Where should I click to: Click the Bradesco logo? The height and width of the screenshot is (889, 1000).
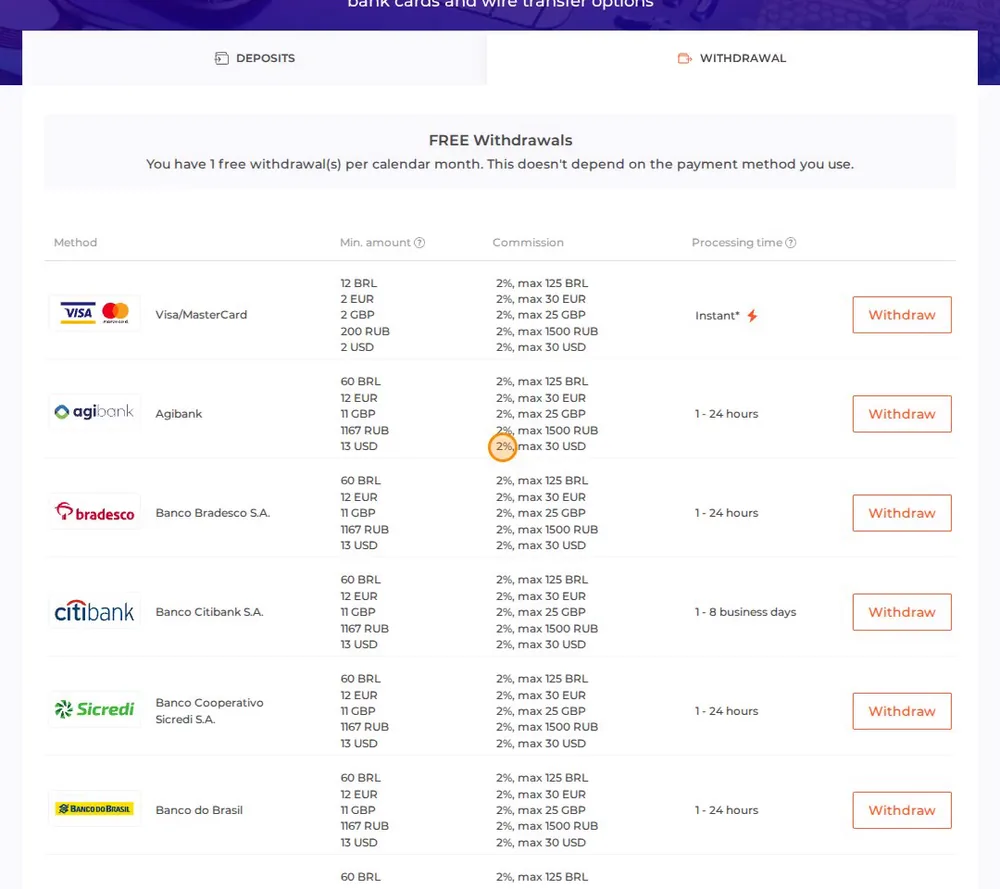point(94,511)
